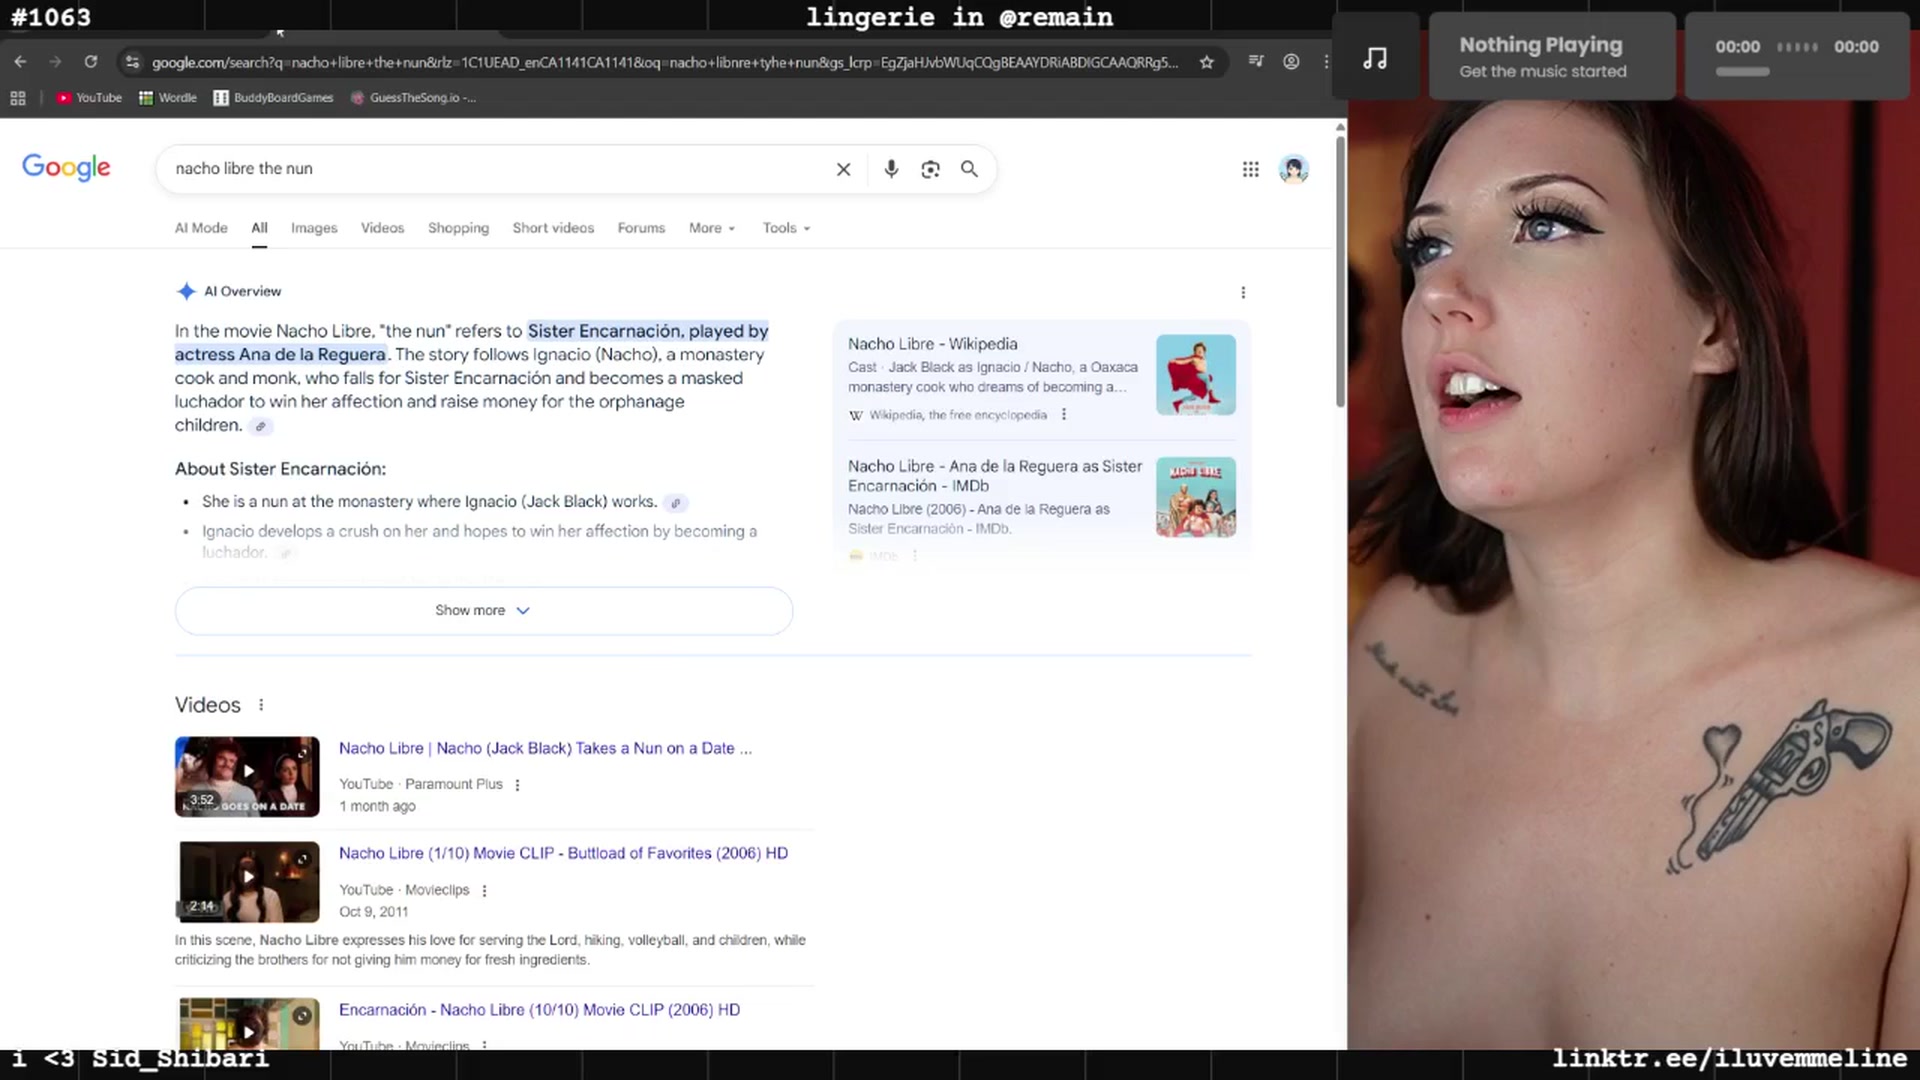Image resolution: width=1920 pixels, height=1080 pixels.
Task: Open the Google apps grid icon
Action: (1250, 170)
